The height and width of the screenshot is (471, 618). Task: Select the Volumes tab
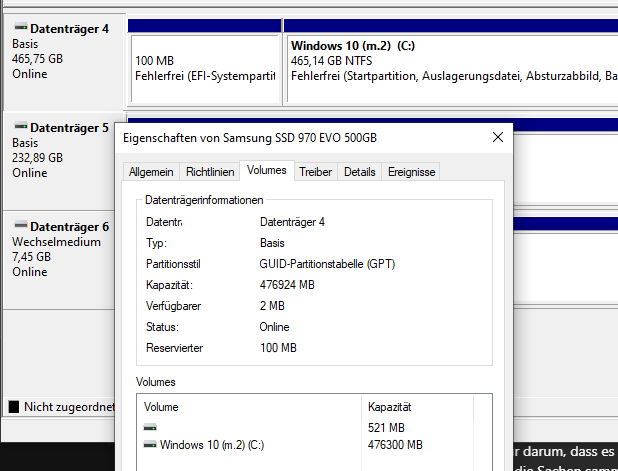tap(267, 170)
